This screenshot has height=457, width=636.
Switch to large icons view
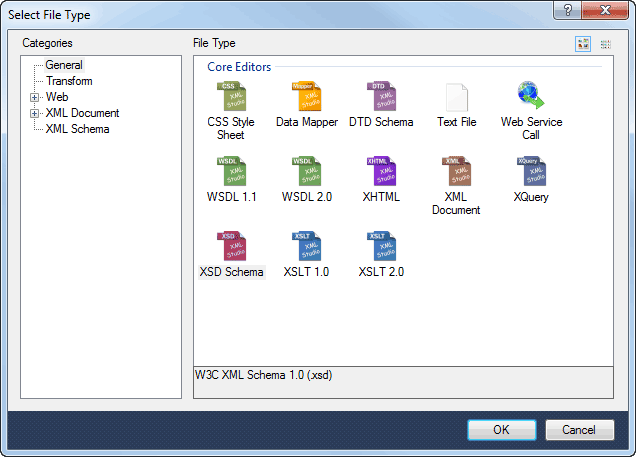coord(583,44)
